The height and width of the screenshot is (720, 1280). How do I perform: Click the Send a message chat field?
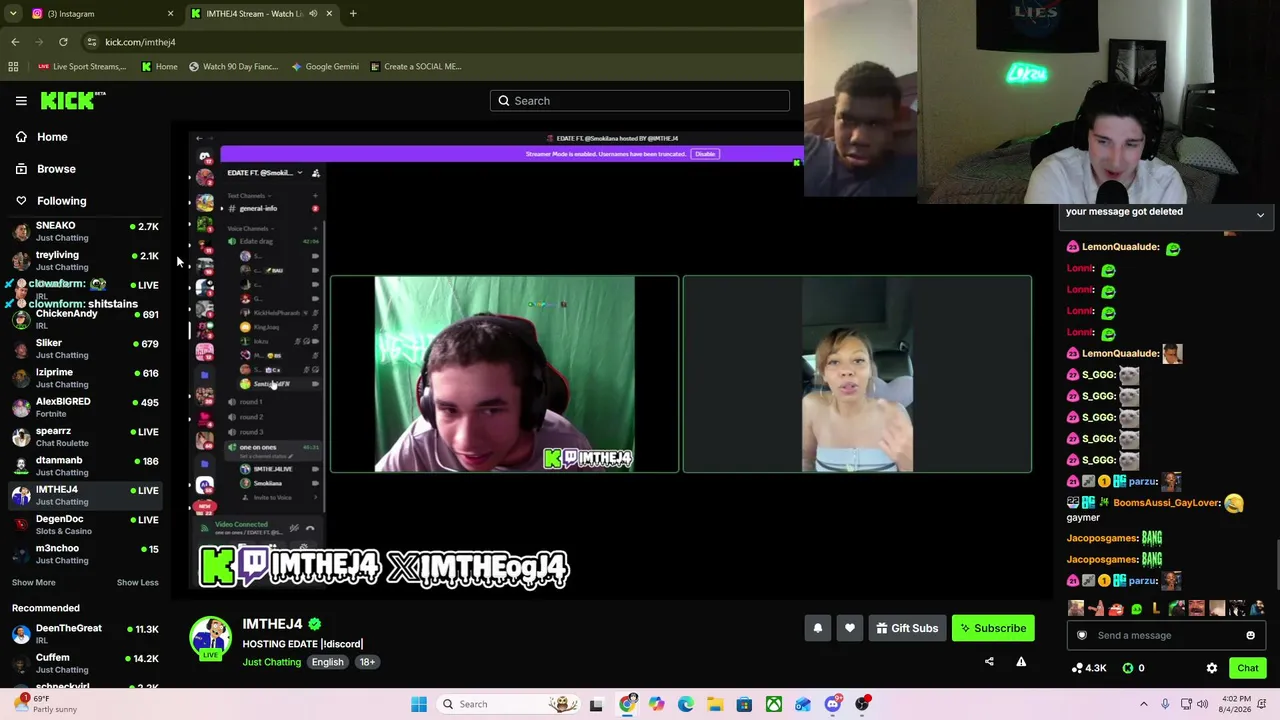1165,635
